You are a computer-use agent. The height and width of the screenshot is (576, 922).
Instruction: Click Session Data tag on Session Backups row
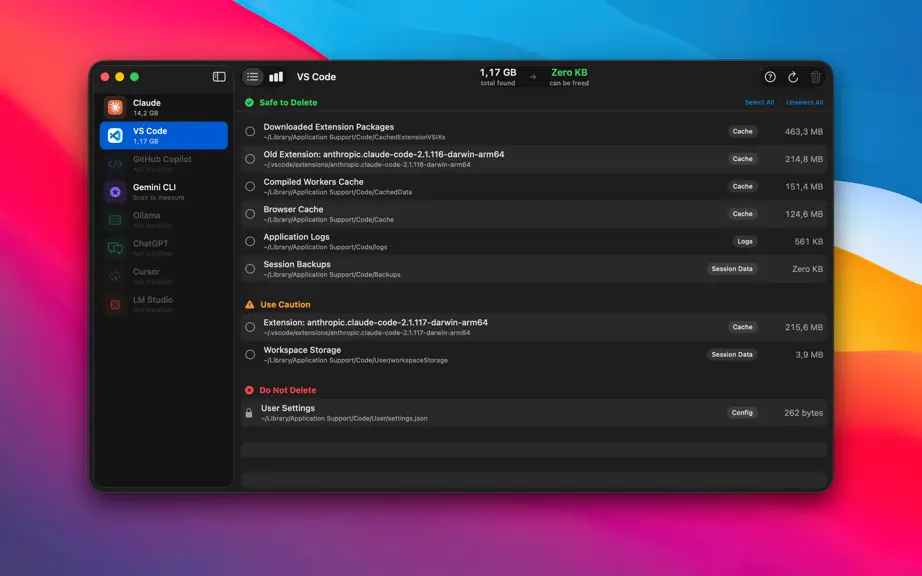click(731, 269)
